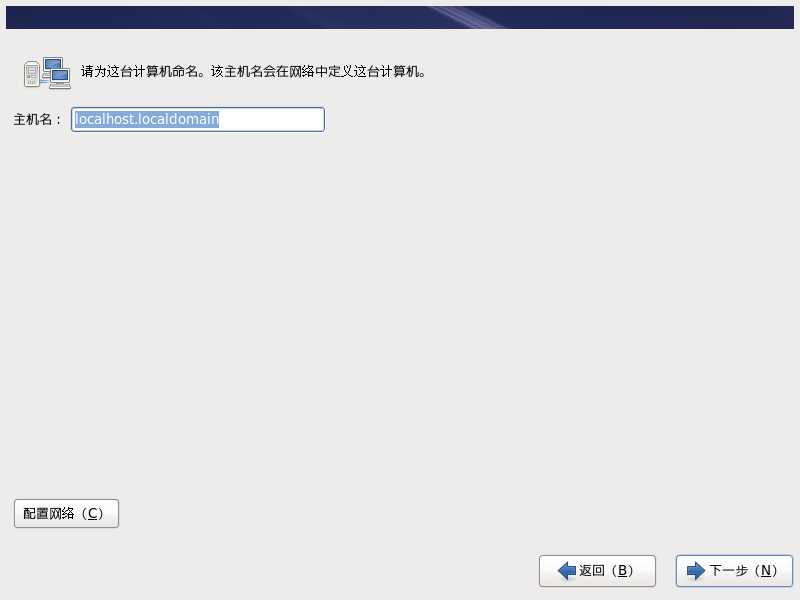The width and height of the screenshot is (800, 600).
Task: Click the 下一步 text on the next button
Action: tap(729, 570)
